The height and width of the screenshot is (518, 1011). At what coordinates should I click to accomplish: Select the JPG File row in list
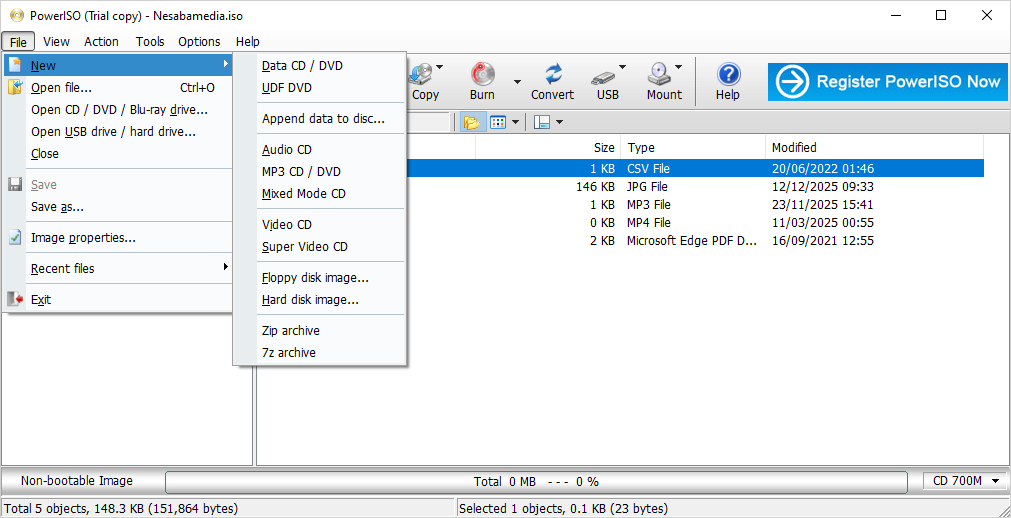point(647,187)
